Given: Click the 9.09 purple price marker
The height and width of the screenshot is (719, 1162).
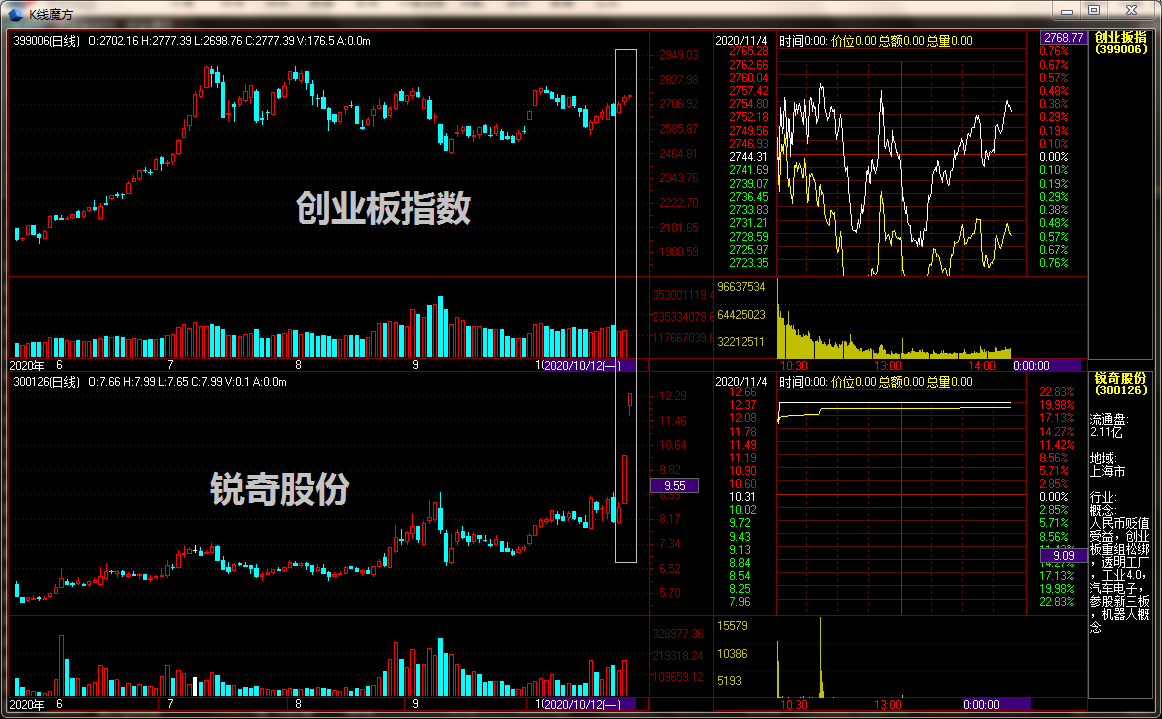Looking at the screenshot, I should [1063, 555].
